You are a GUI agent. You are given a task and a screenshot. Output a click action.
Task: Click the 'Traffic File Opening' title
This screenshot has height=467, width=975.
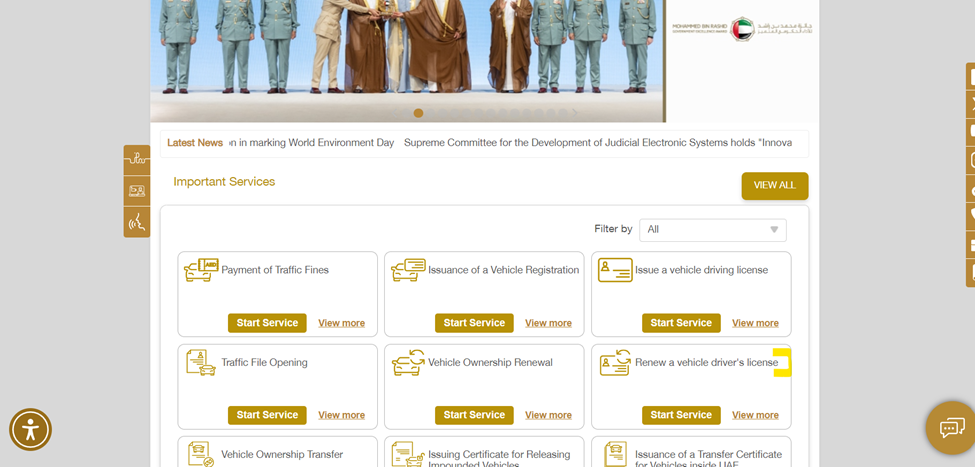click(264, 363)
